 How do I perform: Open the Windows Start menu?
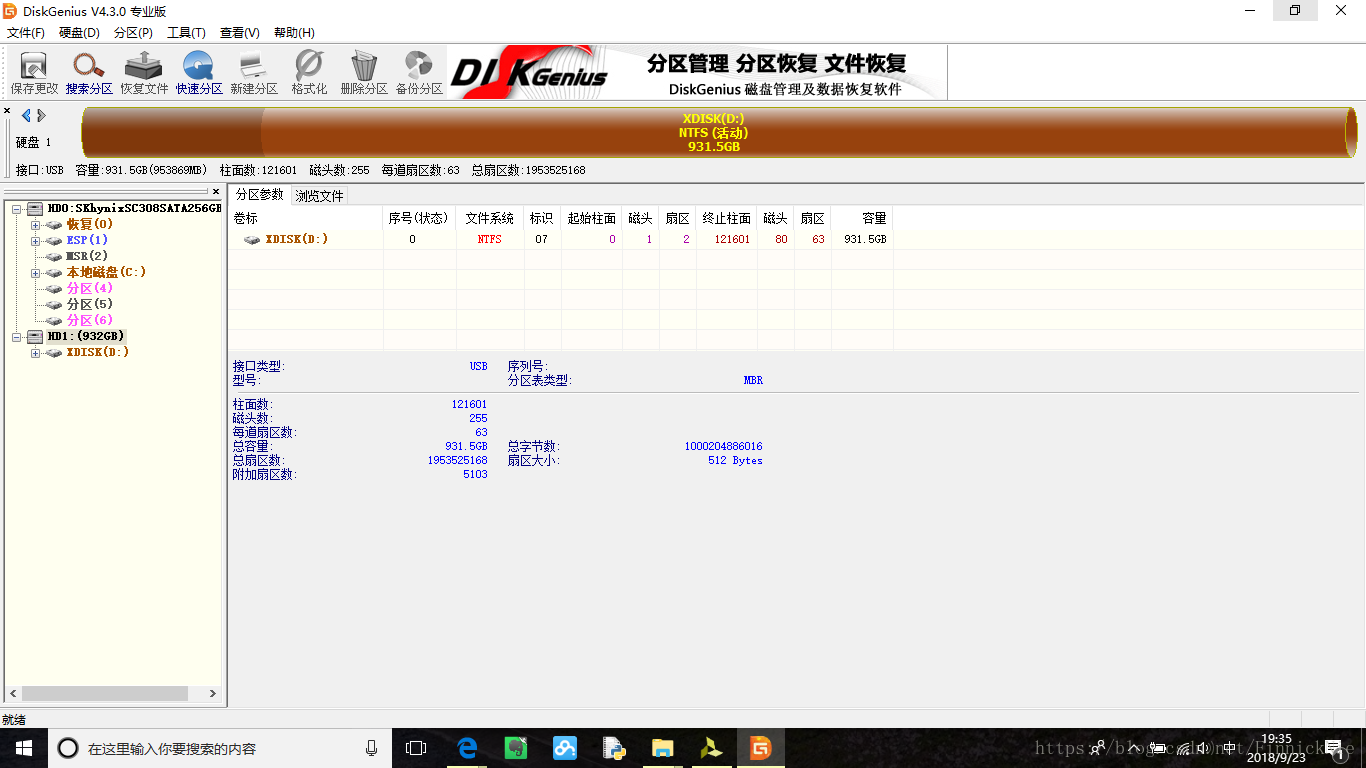tap(24, 748)
